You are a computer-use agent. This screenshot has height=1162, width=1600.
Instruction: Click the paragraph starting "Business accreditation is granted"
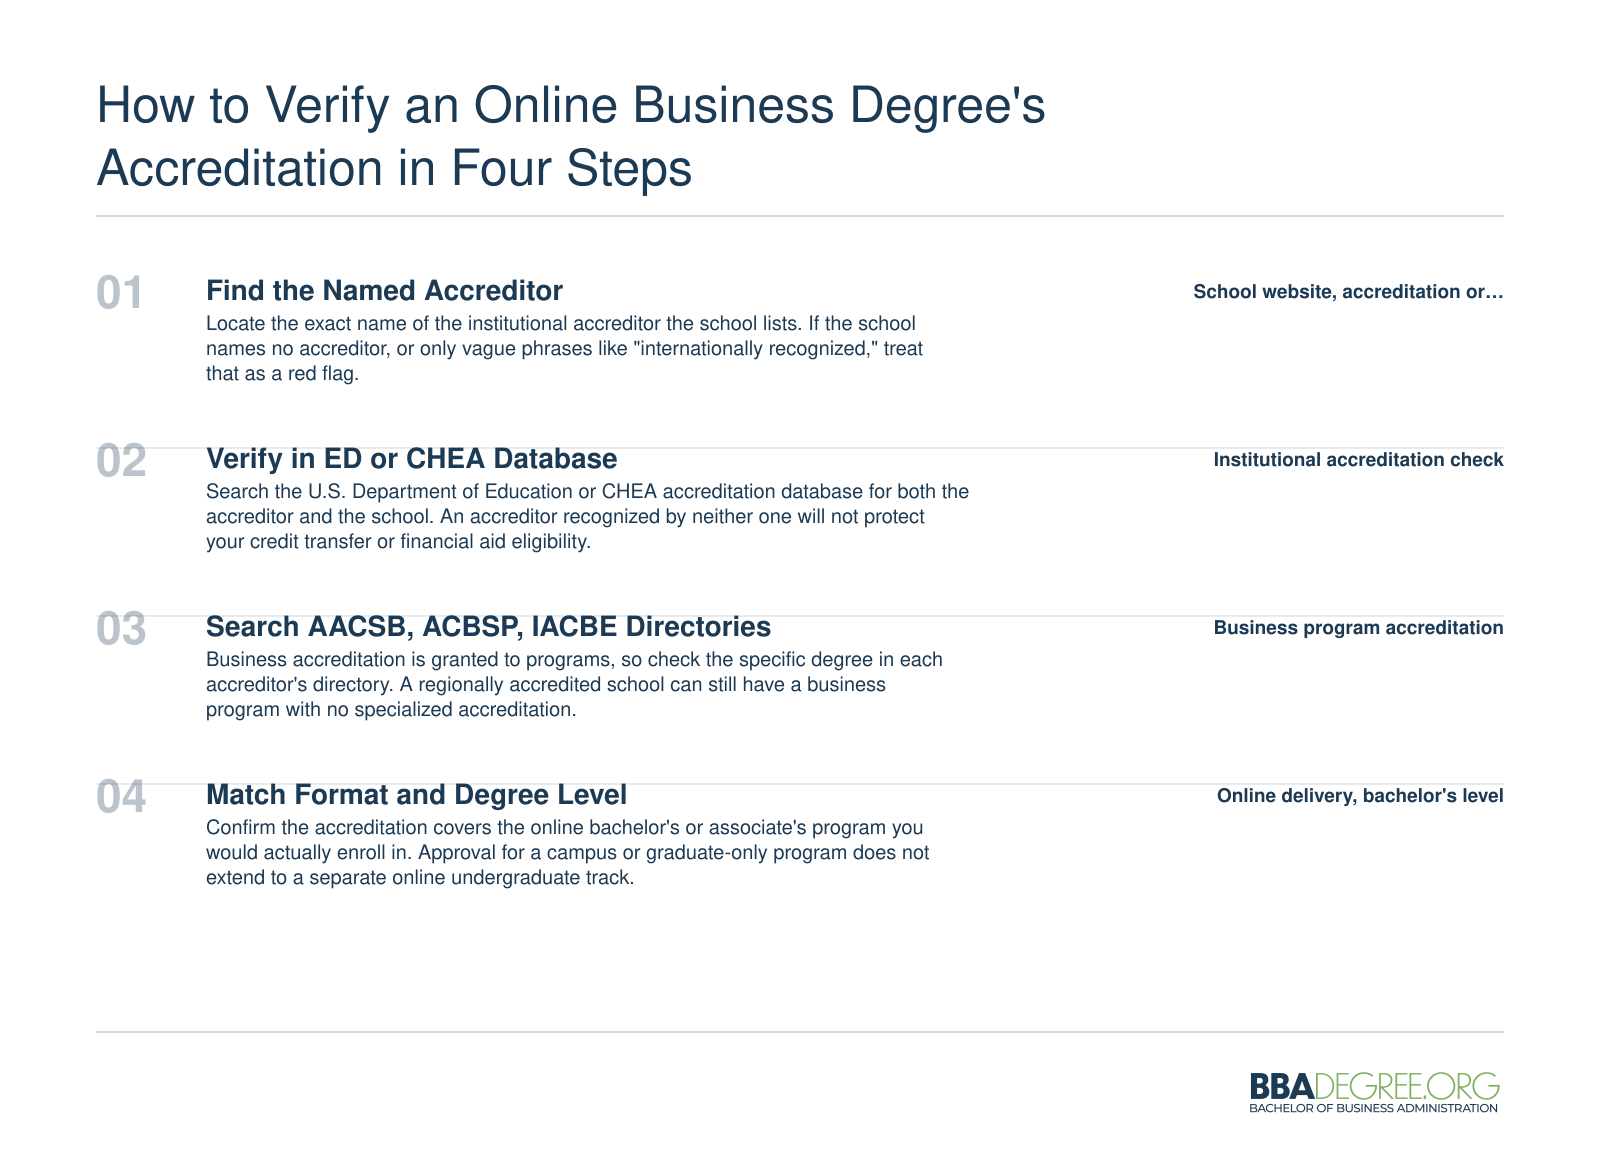574,685
